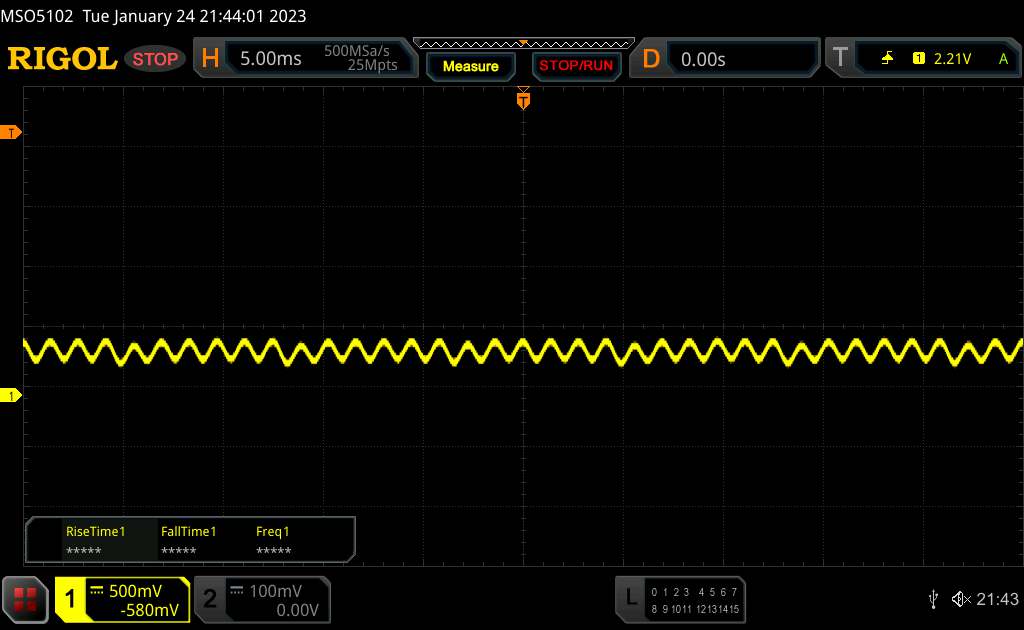1024x630 pixels.
Task: Toggle channel 1 using the yellow badge
Action: (71, 599)
